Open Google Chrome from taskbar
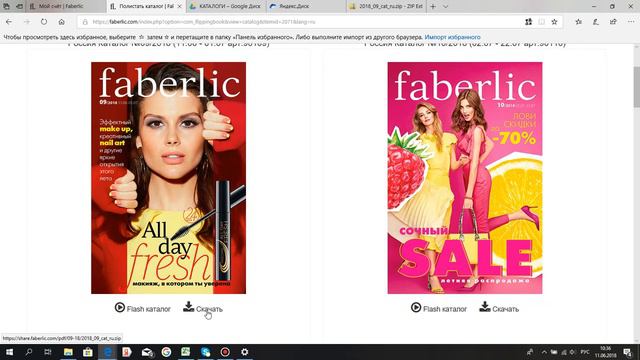Screen dimensions: 640x360 pos(166,352)
